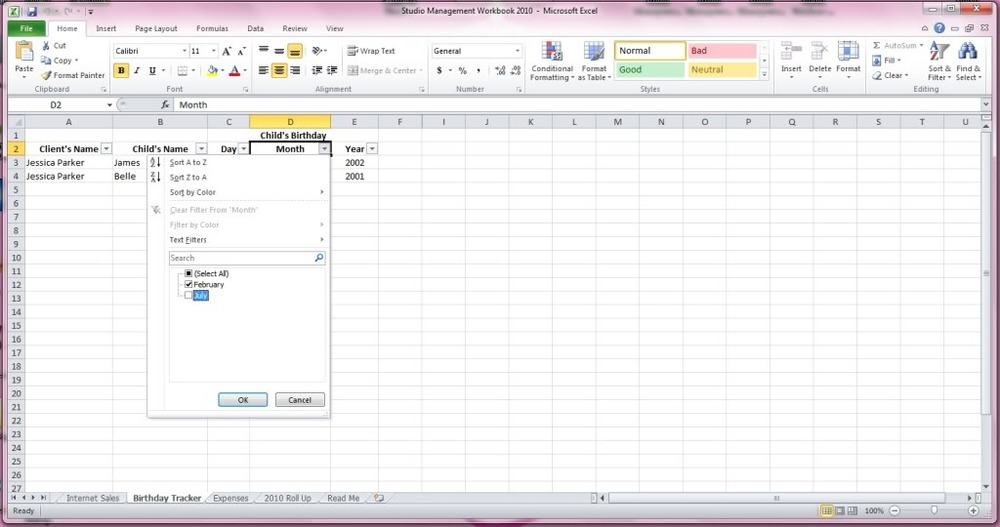
Task: Click Center text alignment icon
Action: [279, 71]
